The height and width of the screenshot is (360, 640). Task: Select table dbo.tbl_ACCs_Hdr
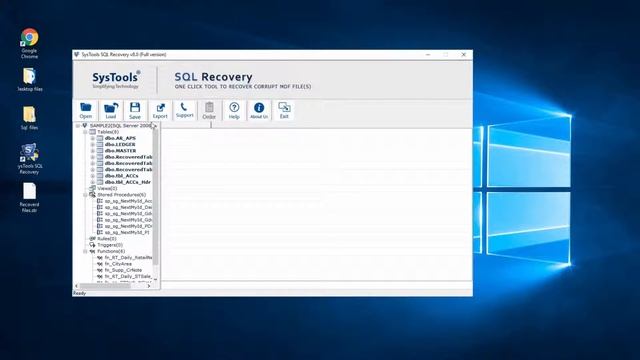(128, 182)
